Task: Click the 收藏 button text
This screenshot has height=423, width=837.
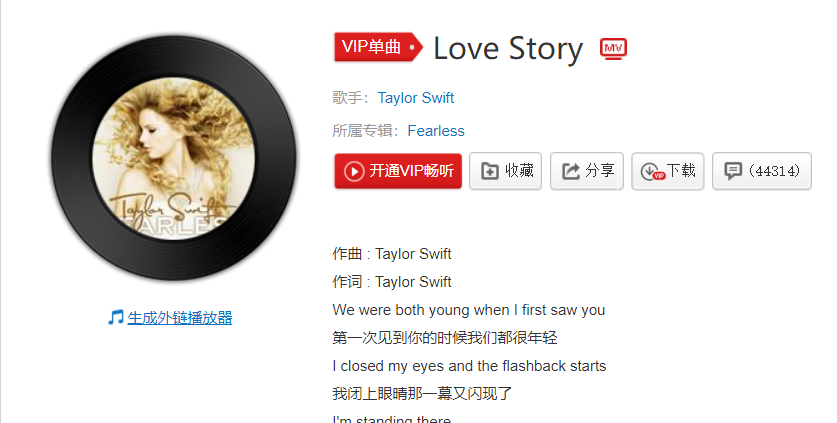Action: [519, 171]
